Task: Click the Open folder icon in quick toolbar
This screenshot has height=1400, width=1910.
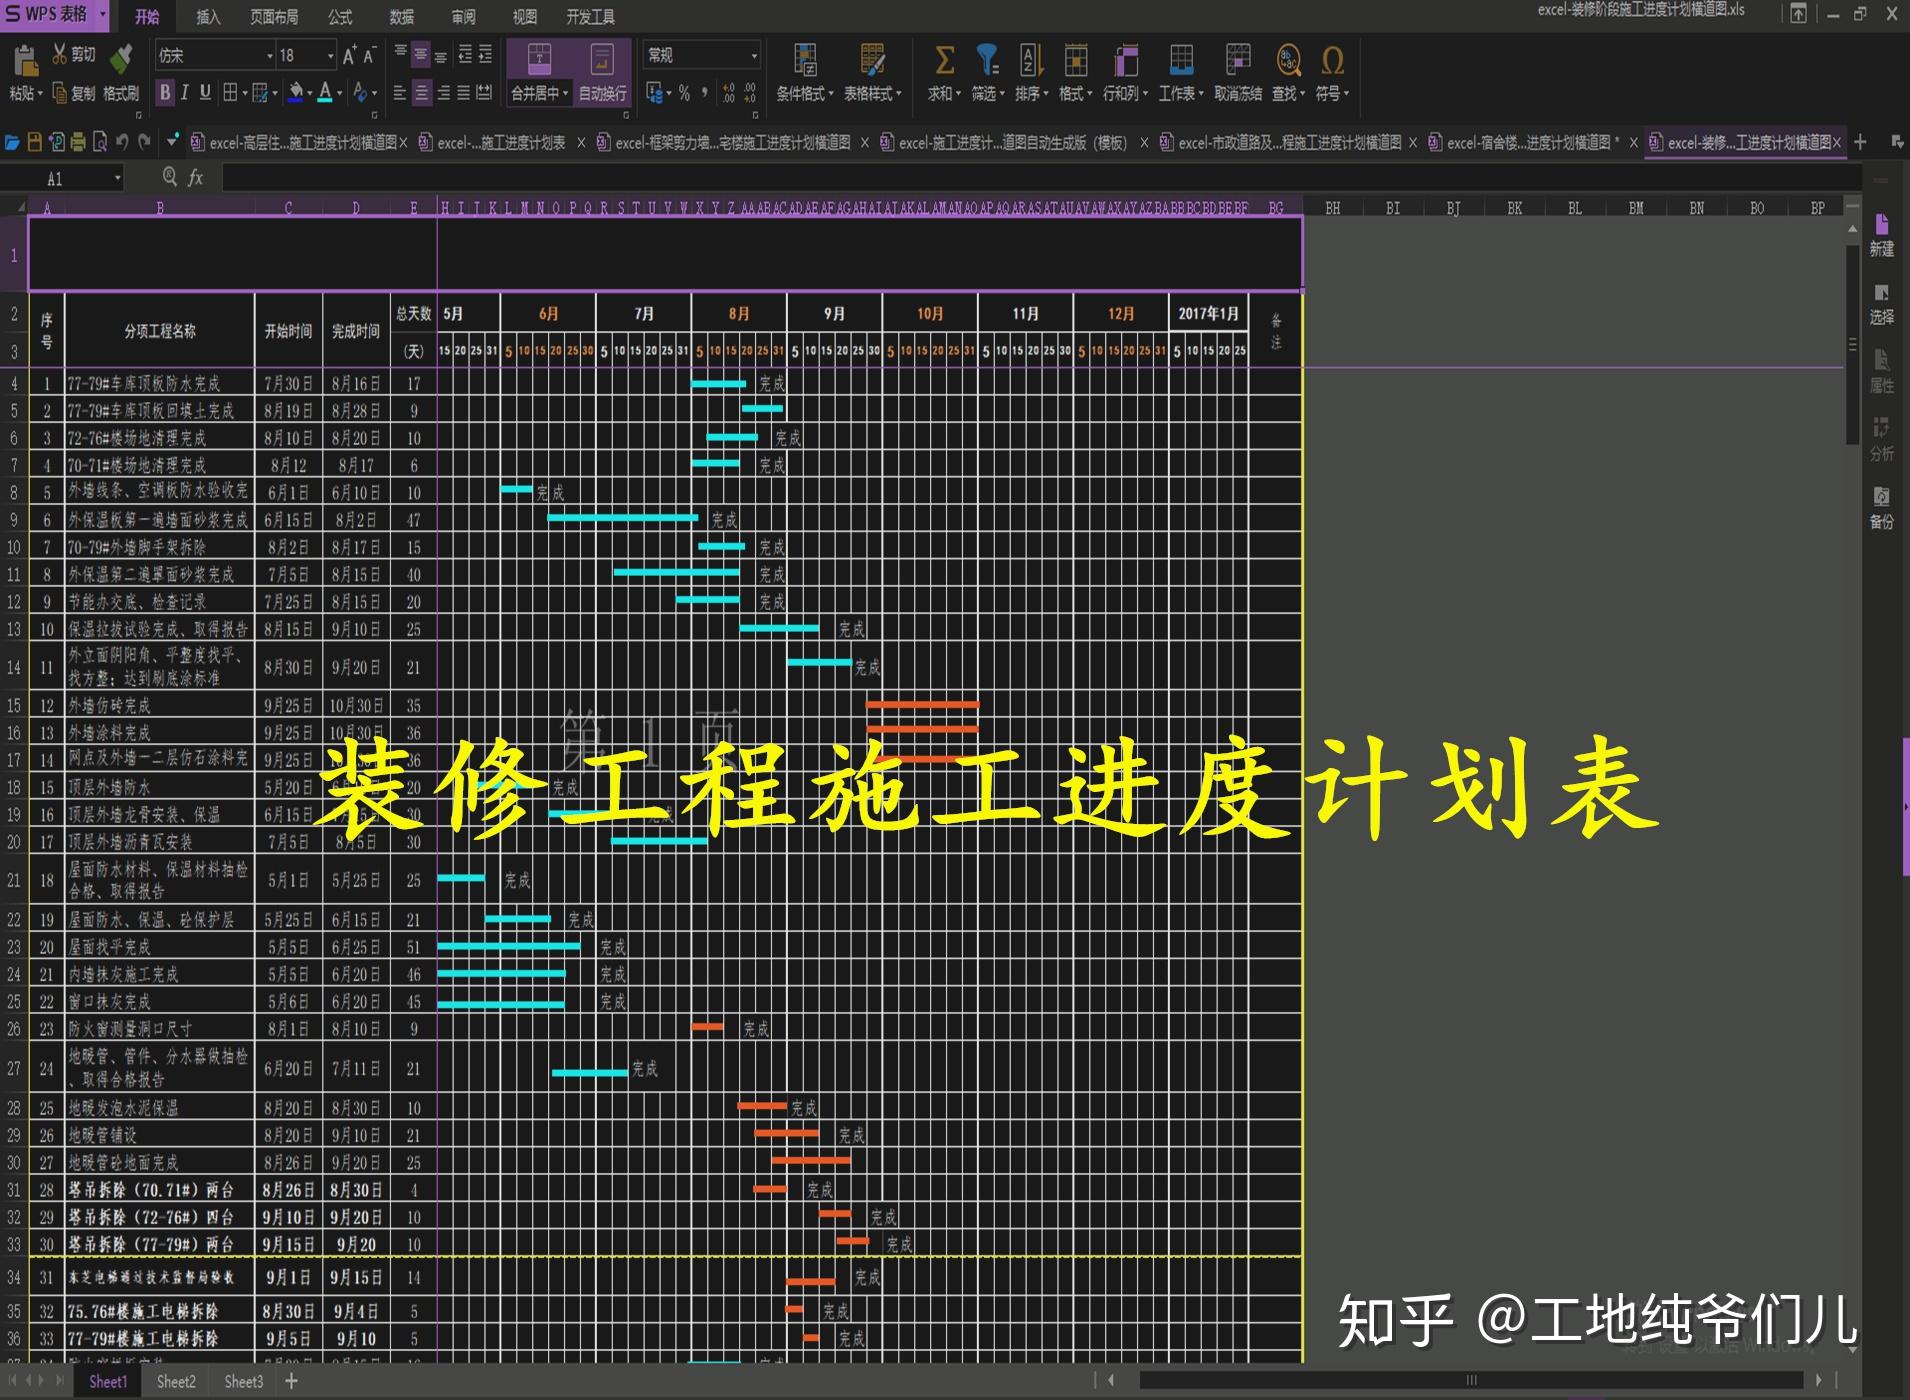Action: tap(12, 143)
